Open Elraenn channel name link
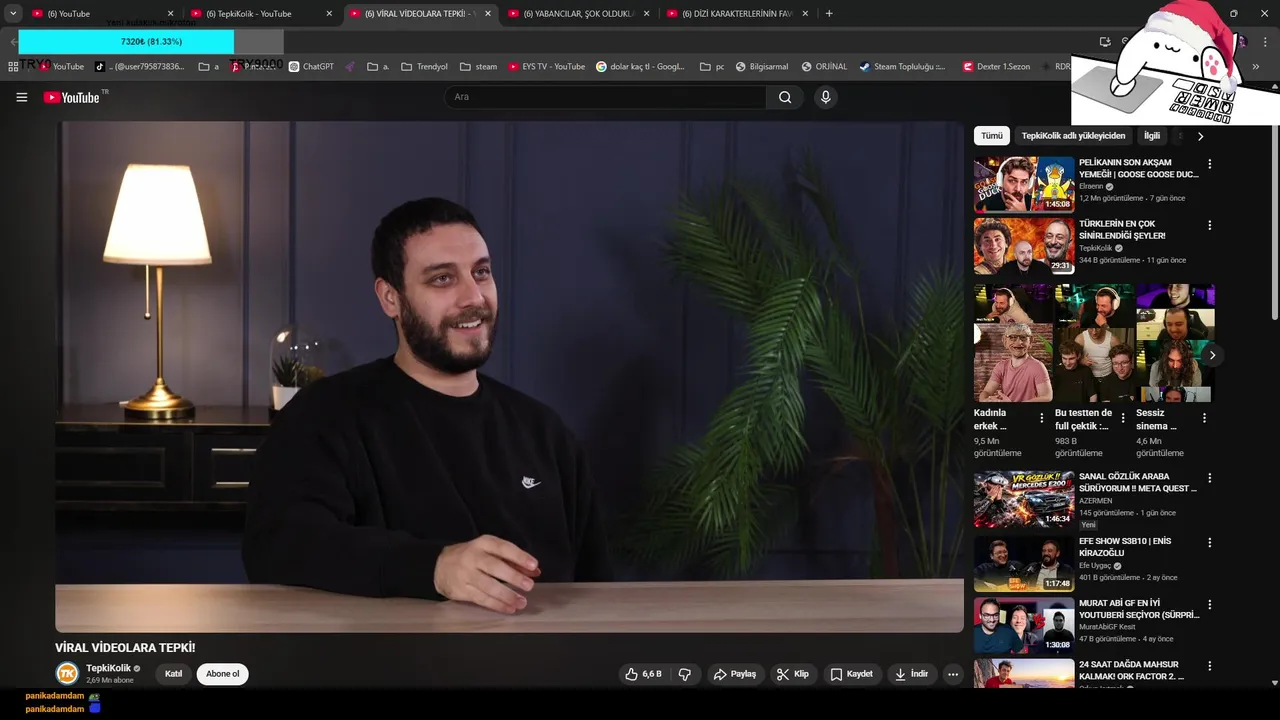Screen dimensions: 1280x720 (1091, 186)
